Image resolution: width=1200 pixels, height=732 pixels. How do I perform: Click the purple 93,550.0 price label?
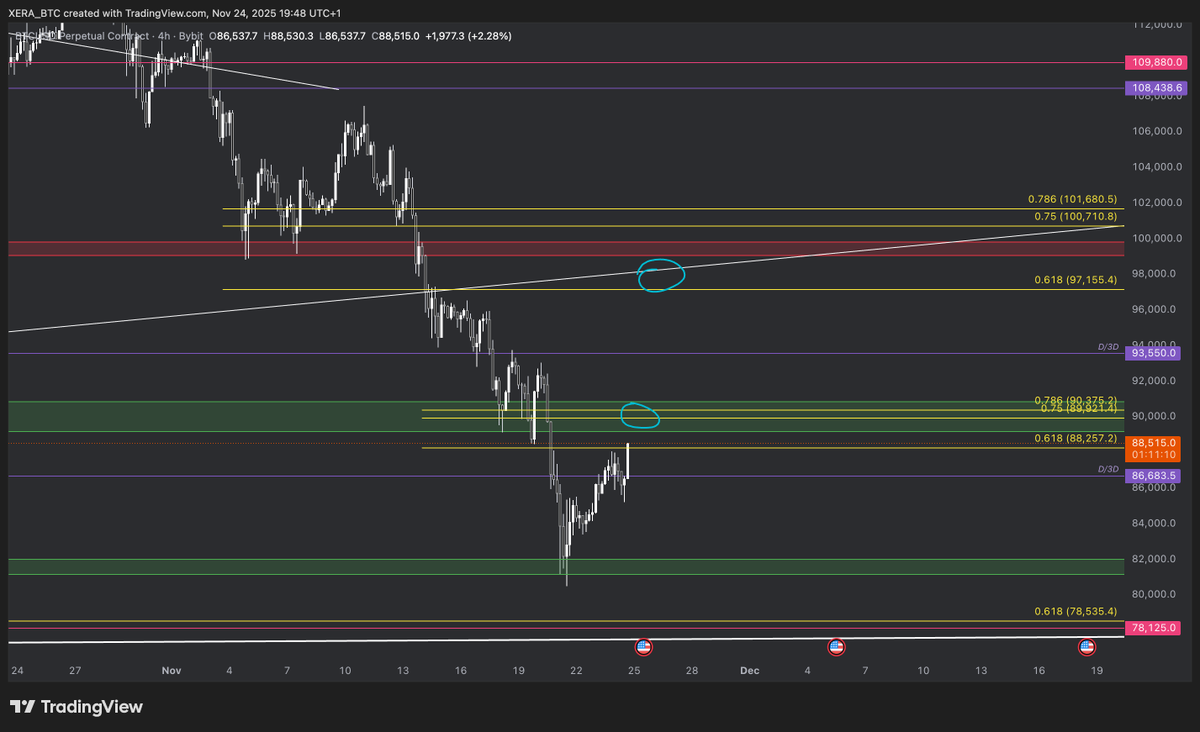[1155, 353]
